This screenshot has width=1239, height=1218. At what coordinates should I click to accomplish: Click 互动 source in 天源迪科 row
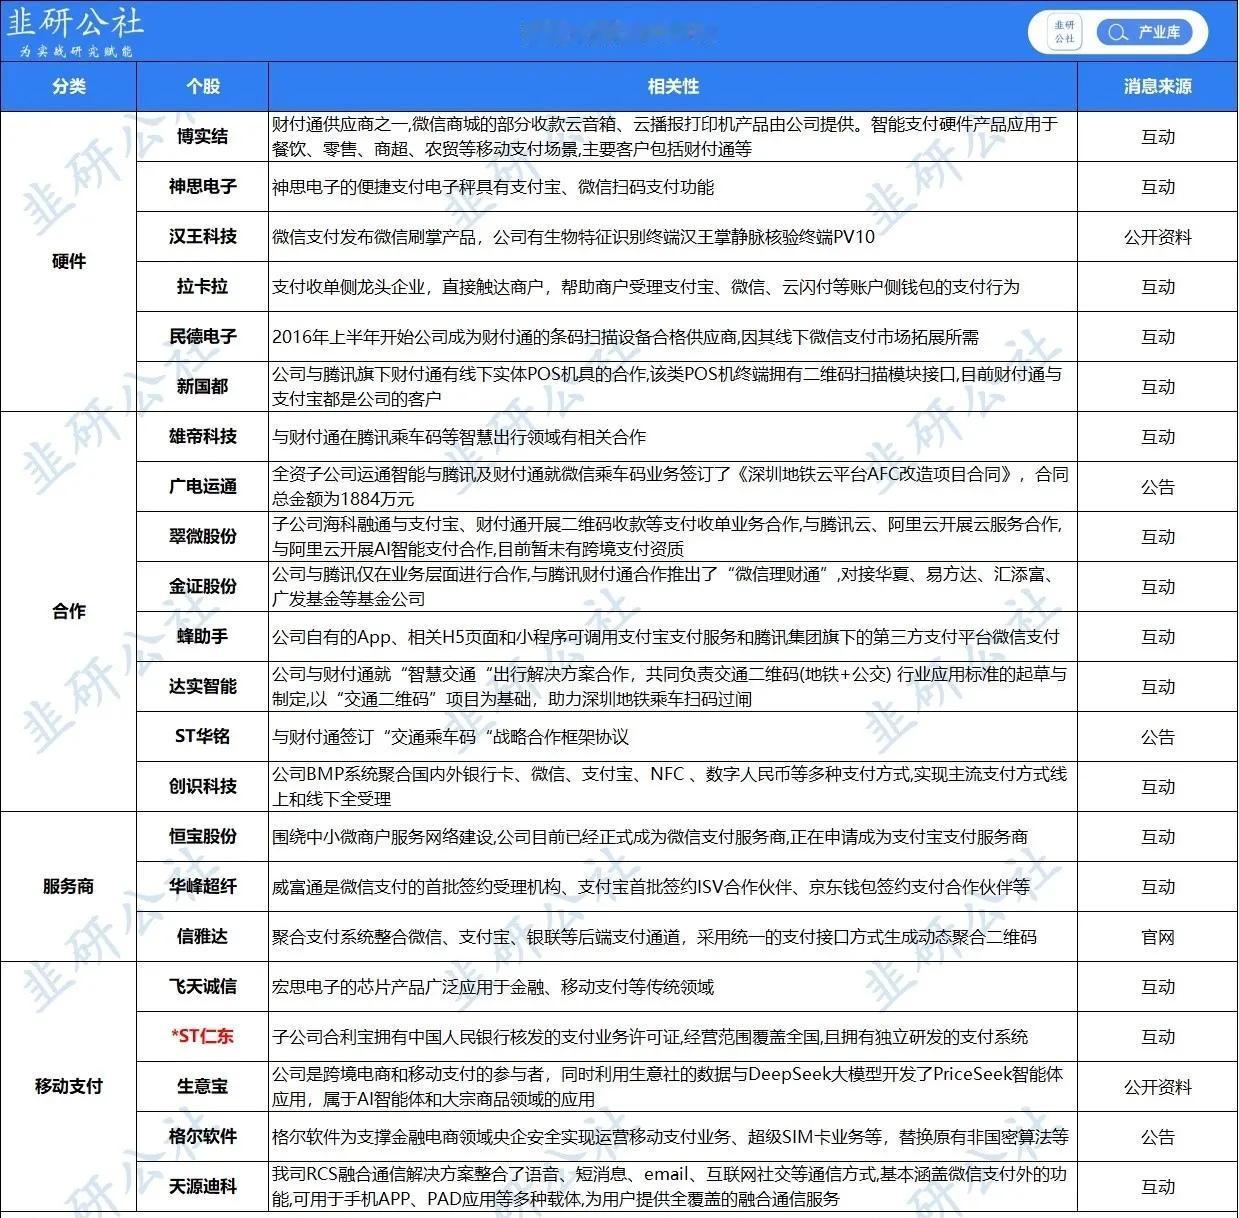pyautogui.click(x=1158, y=1187)
